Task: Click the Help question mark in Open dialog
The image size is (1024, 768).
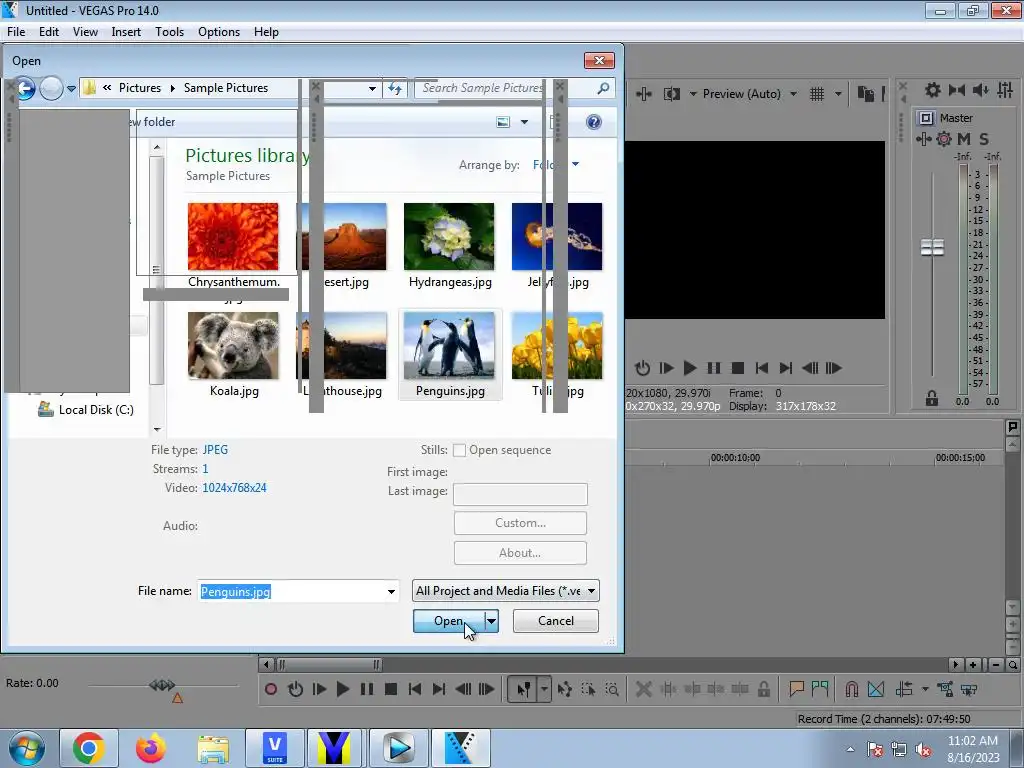Action: (x=594, y=122)
